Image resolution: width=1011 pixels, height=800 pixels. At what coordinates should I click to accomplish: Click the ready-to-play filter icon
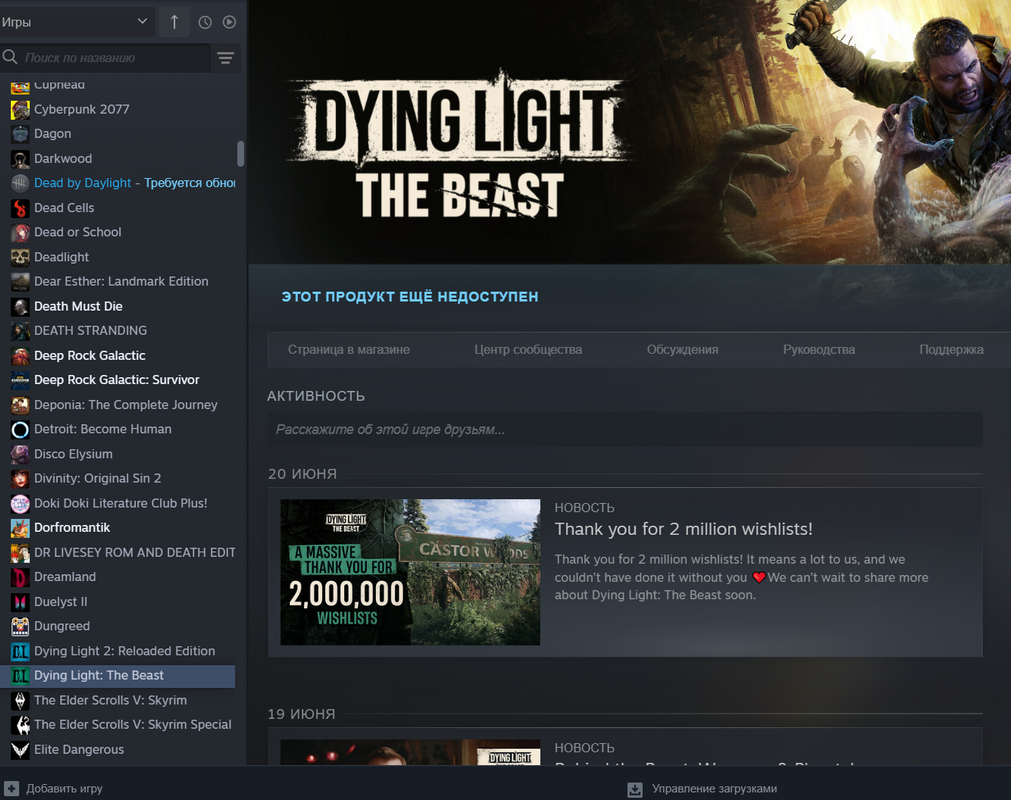point(230,22)
